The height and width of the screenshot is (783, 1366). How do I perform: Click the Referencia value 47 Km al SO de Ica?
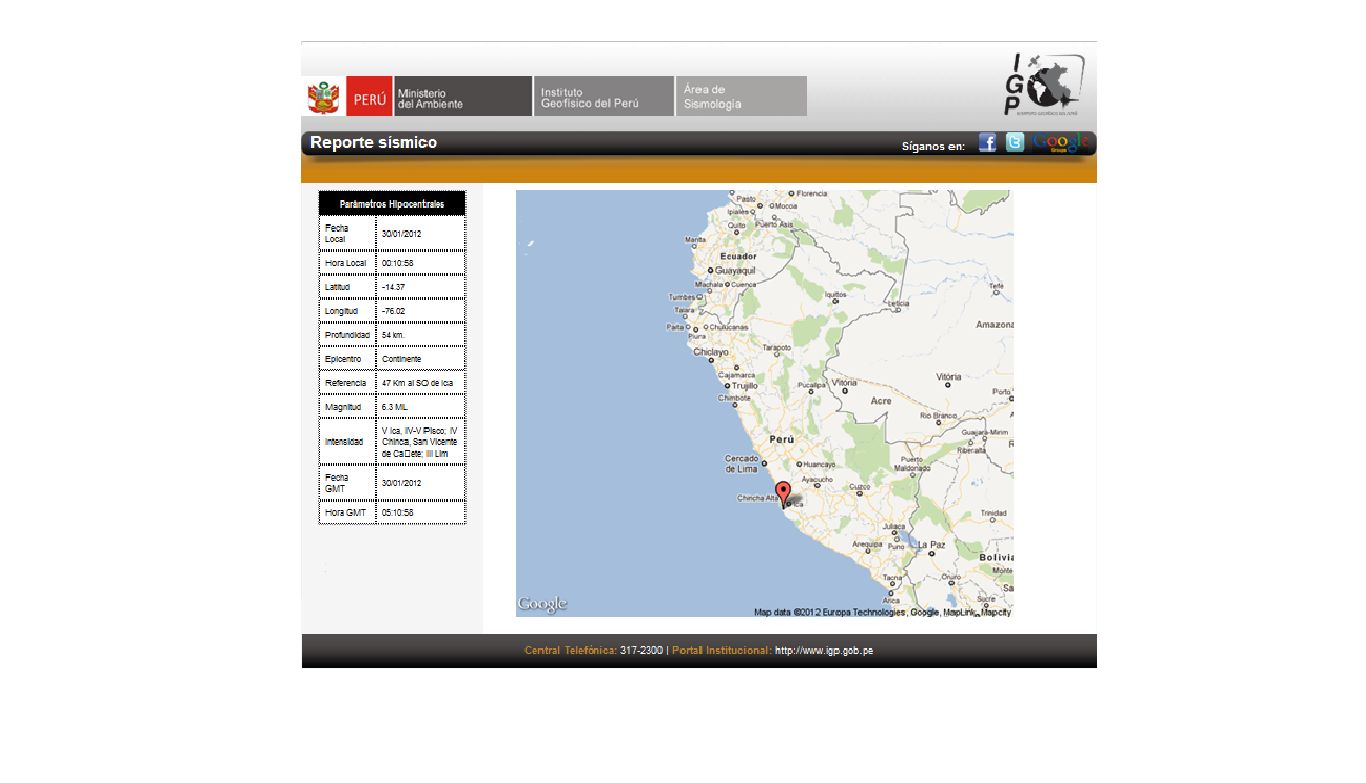(417, 383)
